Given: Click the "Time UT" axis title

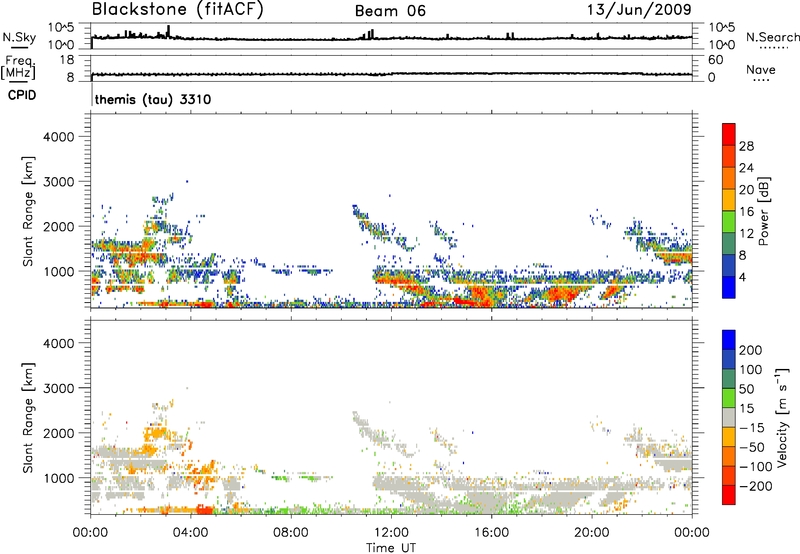Looking at the screenshot, I should 391,548.
